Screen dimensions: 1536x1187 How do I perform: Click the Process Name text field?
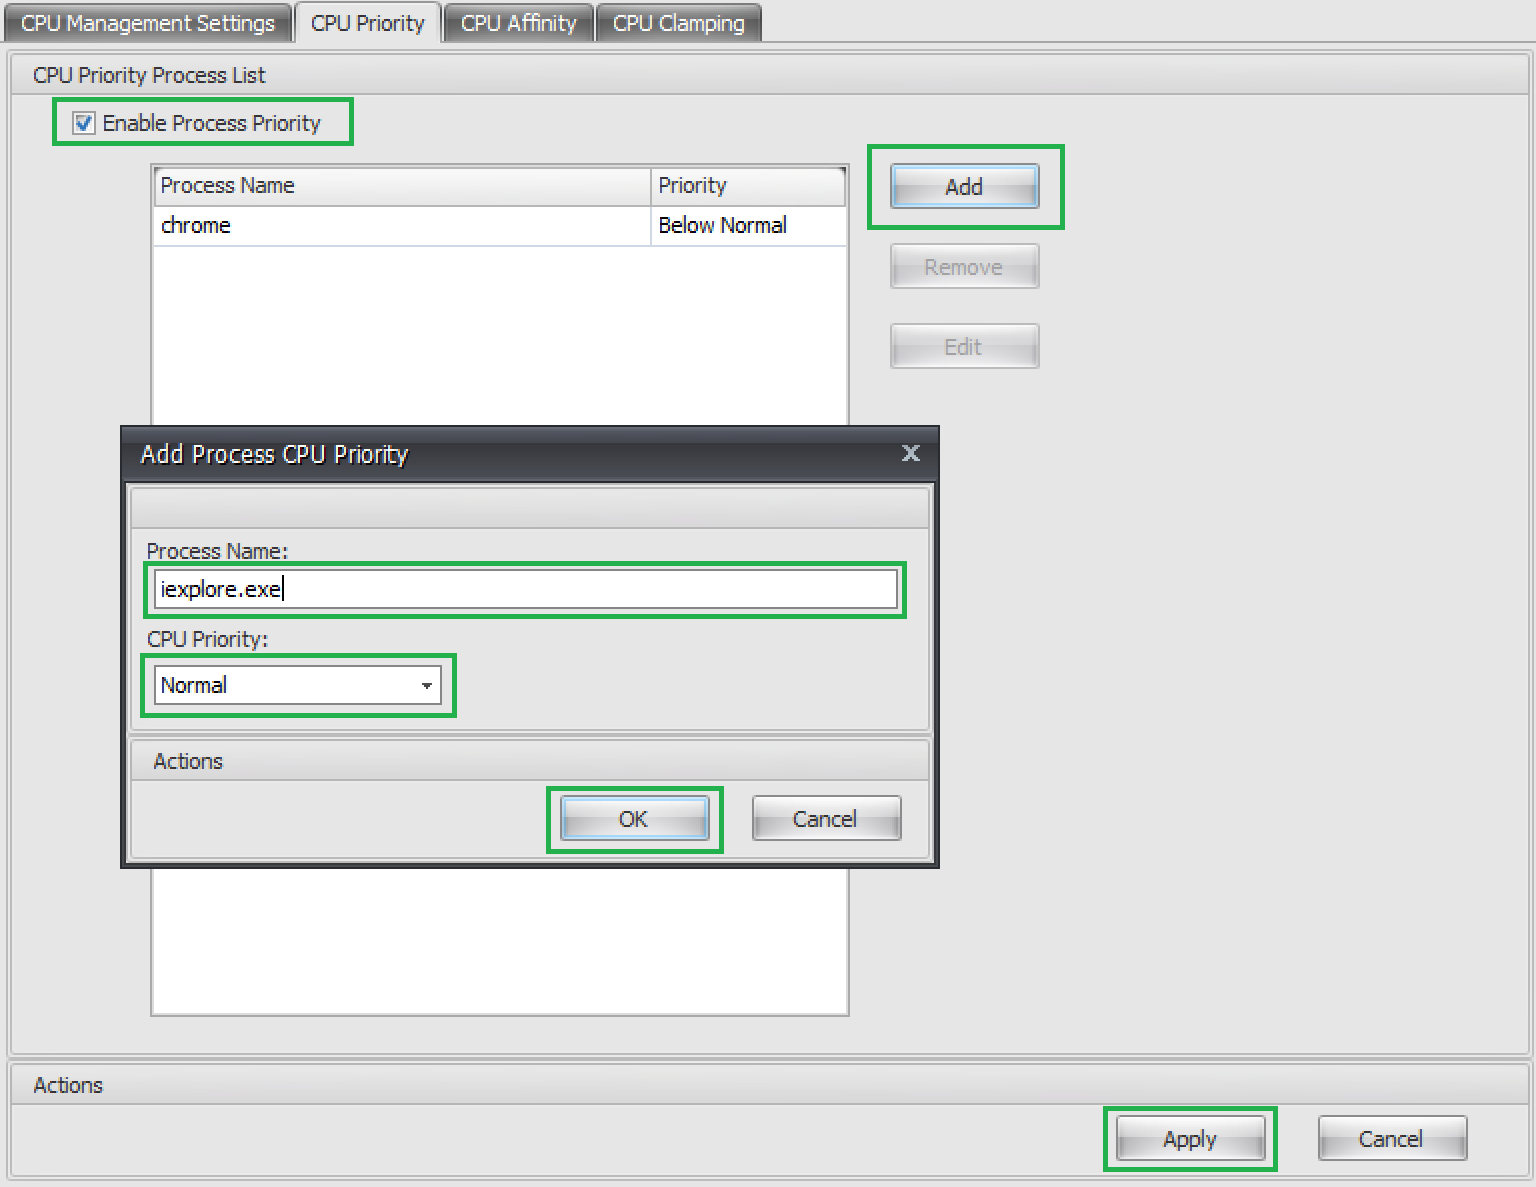coord(525,589)
